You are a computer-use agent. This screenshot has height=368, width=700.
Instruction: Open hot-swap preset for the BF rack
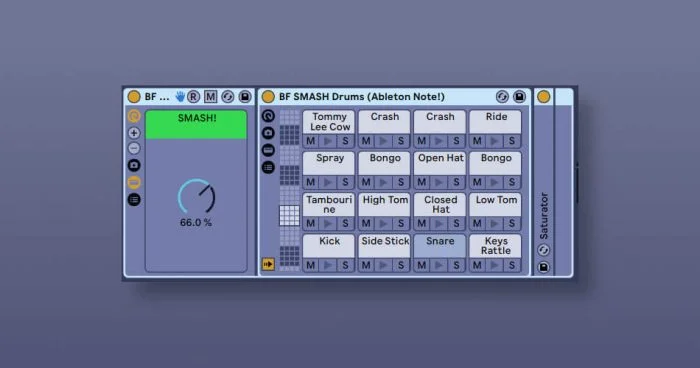click(228, 96)
